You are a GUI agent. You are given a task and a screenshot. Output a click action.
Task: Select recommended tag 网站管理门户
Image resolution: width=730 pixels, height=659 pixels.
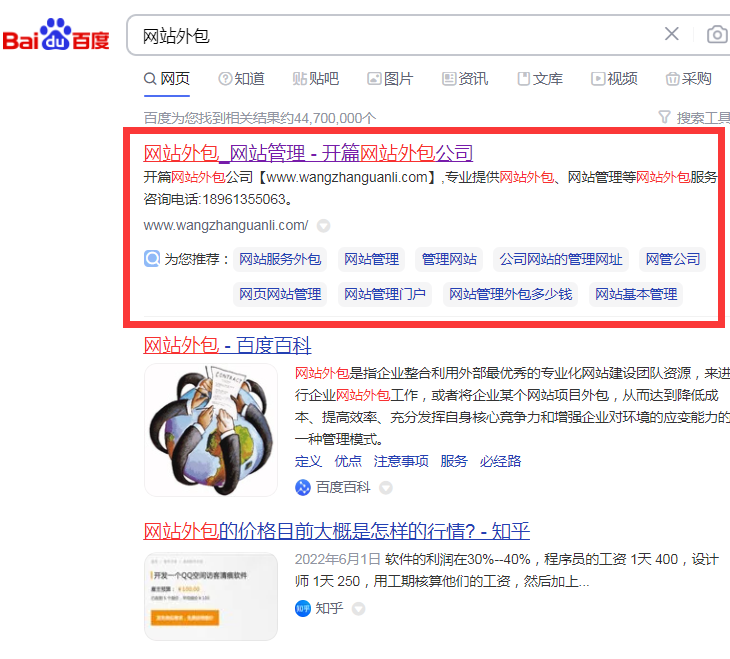[385, 294]
